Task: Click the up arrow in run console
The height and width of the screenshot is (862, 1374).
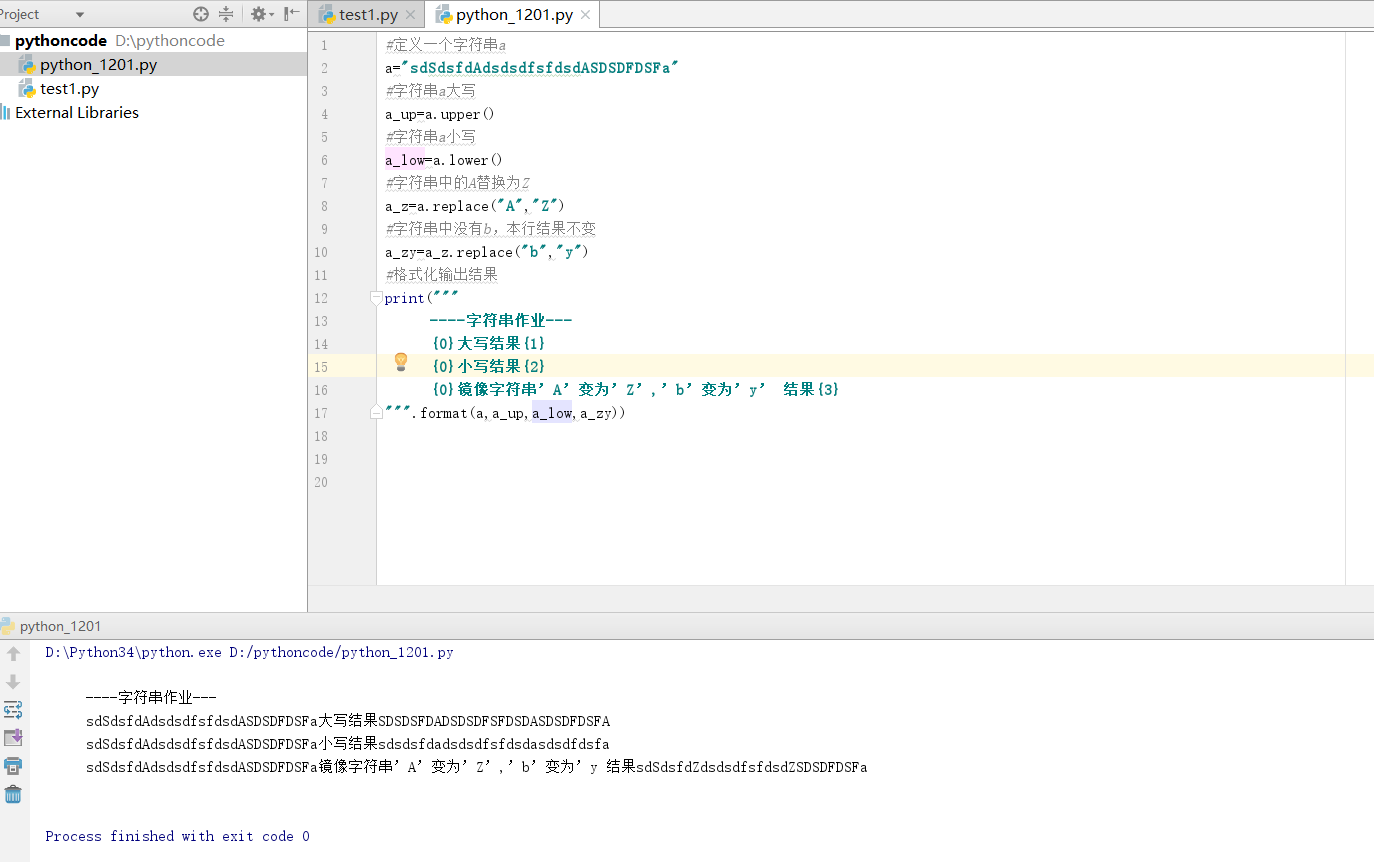Action: point(13,654)
